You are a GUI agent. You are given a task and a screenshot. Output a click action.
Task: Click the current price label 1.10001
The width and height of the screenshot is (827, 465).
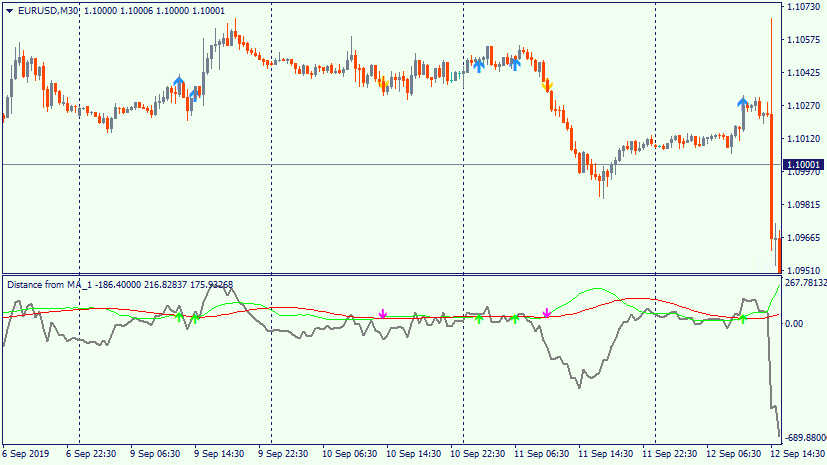pyautogui.click(x=803, y=165)
